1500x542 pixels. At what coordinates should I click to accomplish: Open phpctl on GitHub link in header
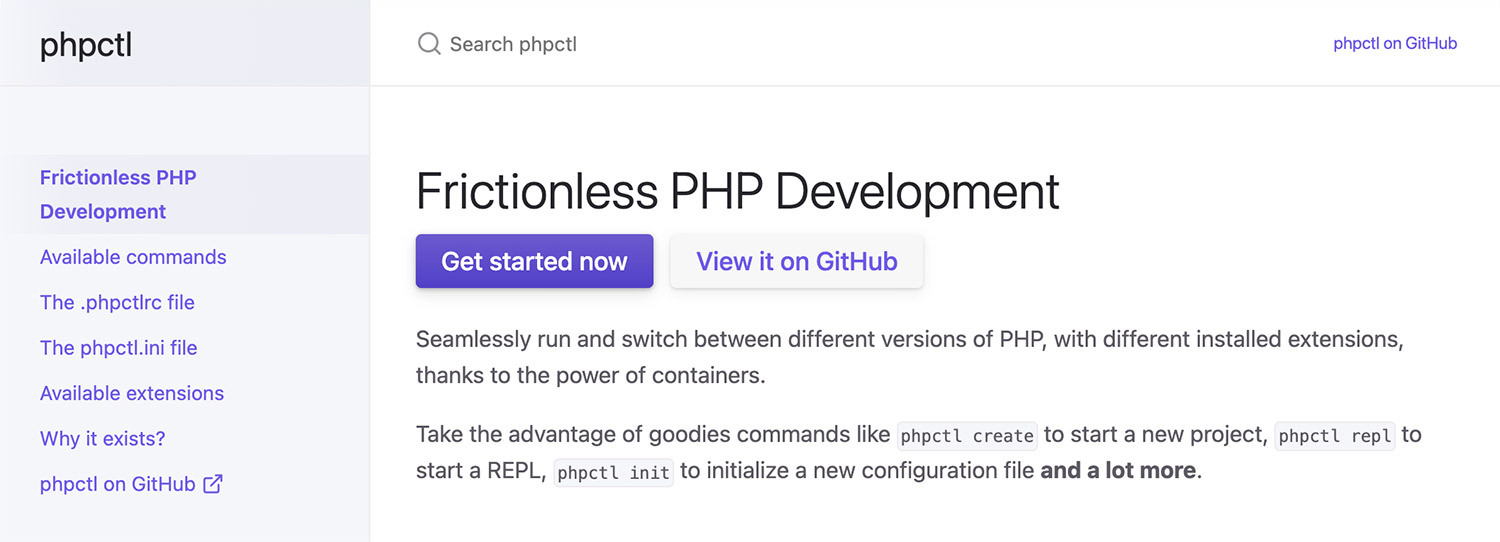pos(1394,44)
